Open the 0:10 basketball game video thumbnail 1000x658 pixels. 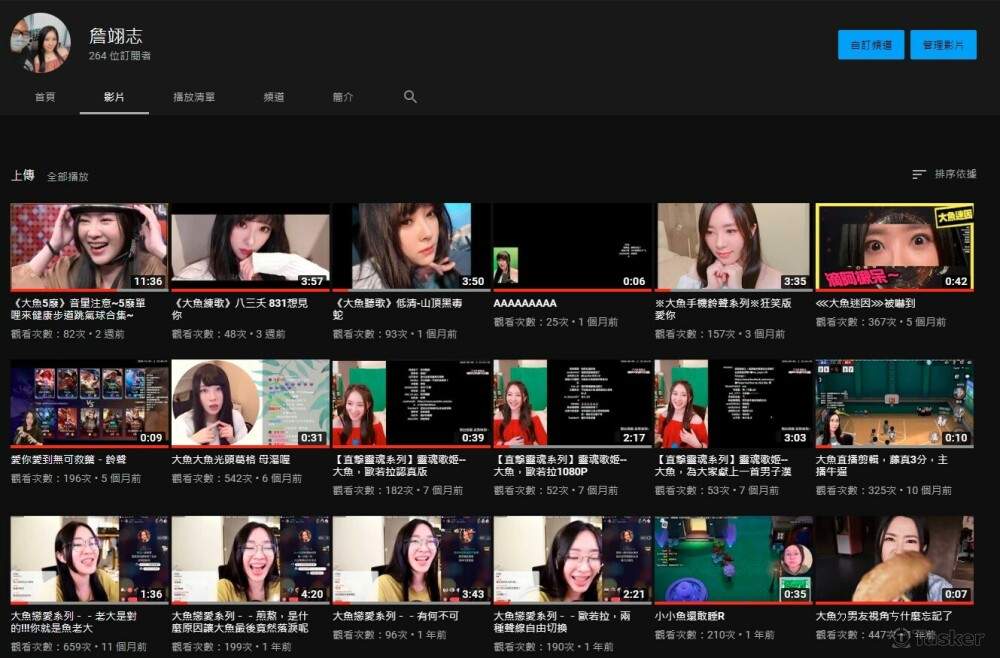click(894, 403)
